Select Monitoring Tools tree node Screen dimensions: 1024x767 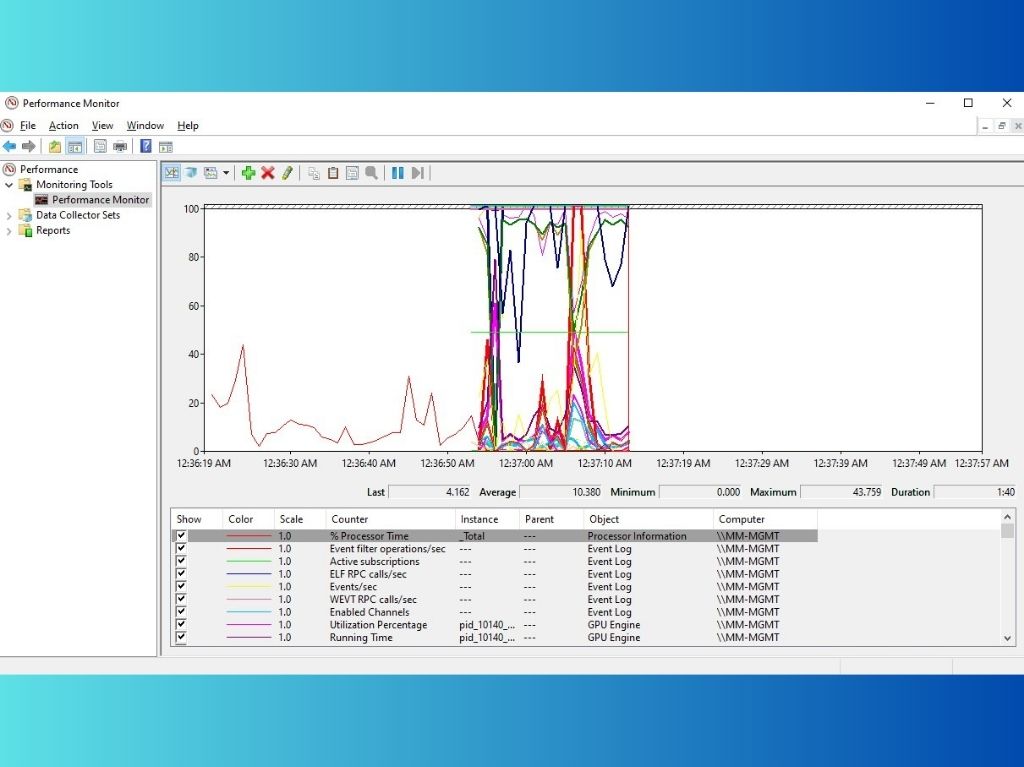pos(74,185)
